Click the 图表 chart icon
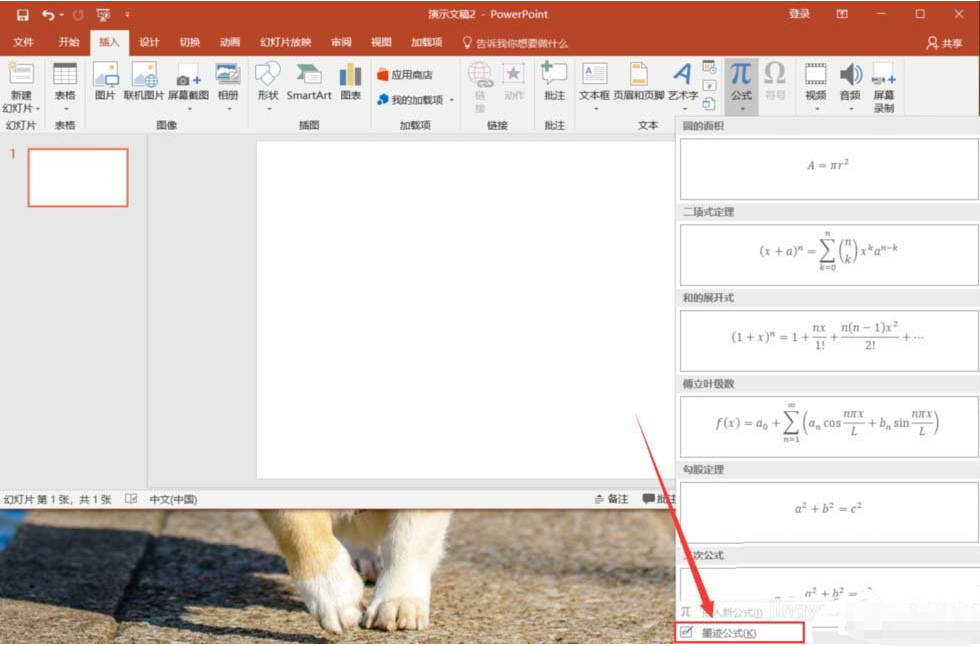This screenshot has height=646, width=980. [x=350, y=81]
